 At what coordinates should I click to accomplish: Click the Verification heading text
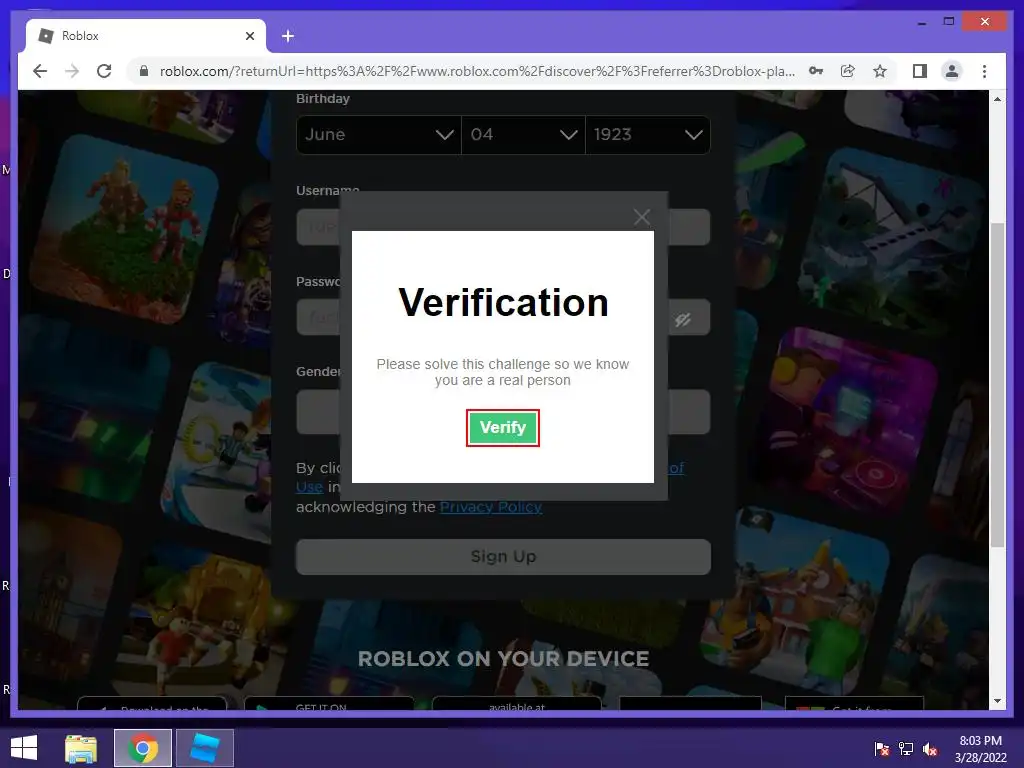503,303
